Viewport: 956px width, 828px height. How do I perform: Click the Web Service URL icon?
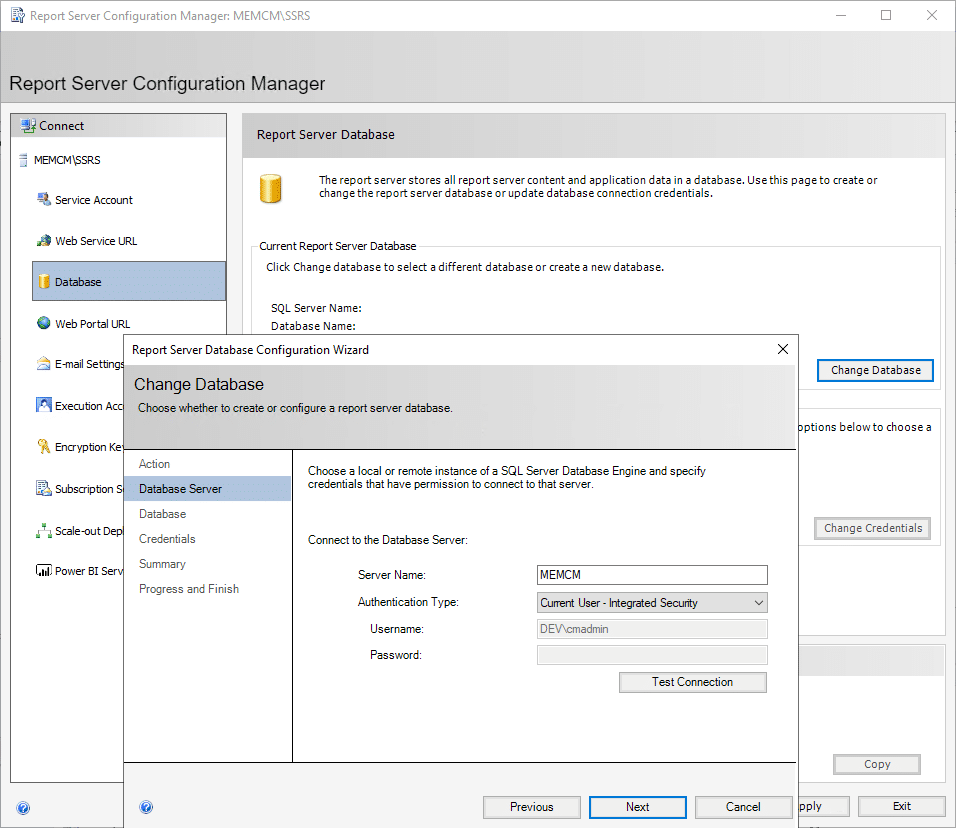pos(44,241)
